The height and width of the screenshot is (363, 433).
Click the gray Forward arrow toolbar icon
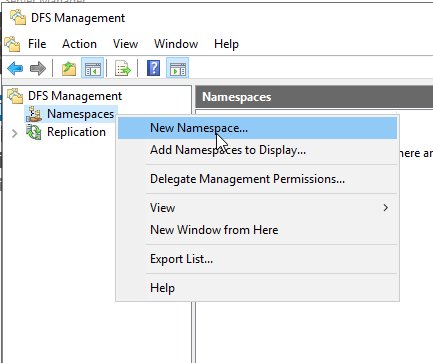[x=38, y=69]
